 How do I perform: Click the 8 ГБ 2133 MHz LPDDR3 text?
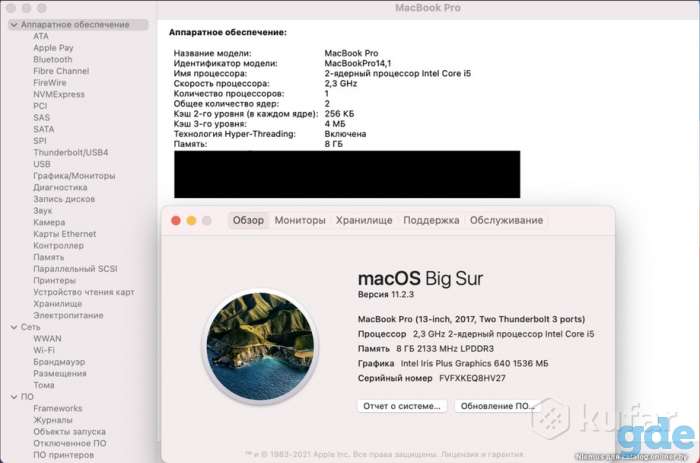[445, 349]
